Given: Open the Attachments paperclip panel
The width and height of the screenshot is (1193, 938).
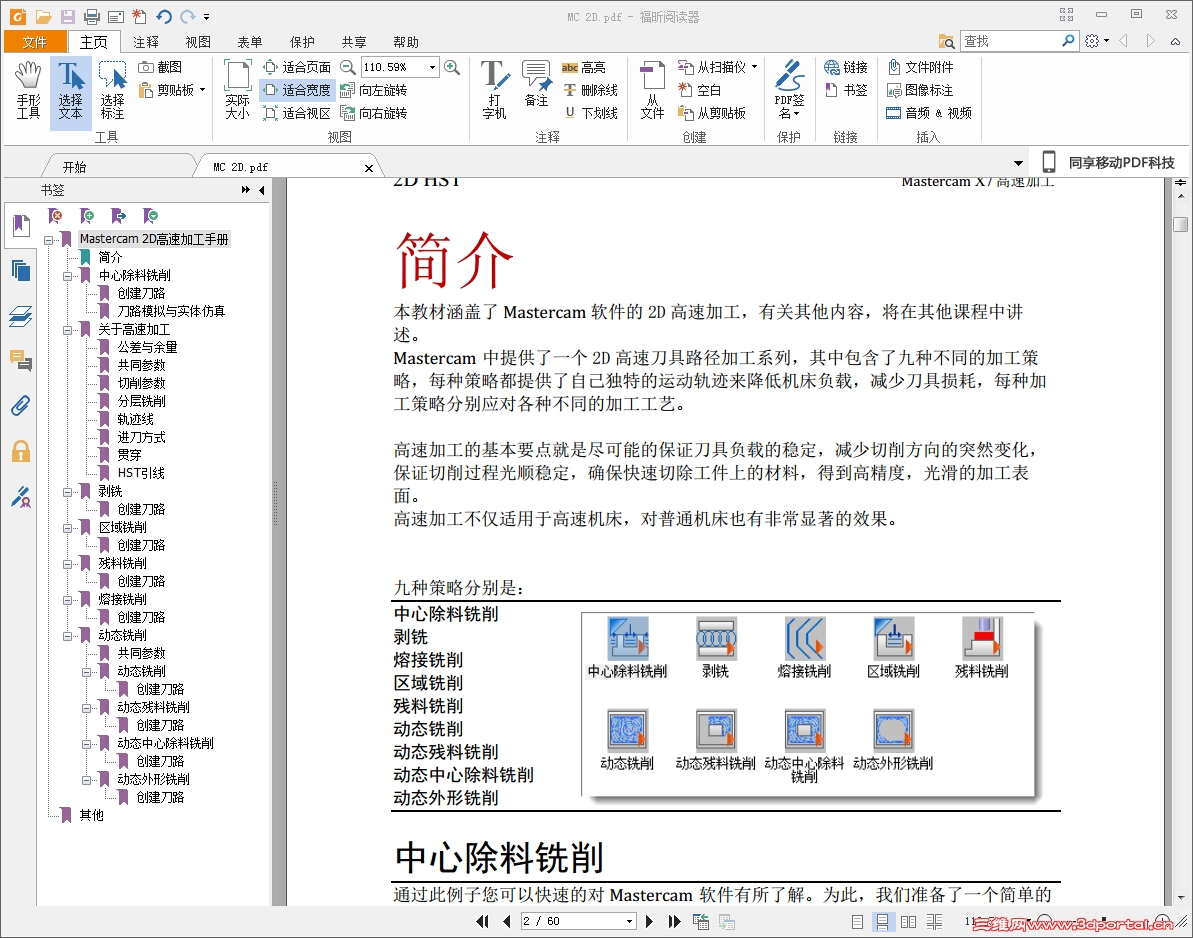Looking at the screenshot, I should [x=21, y=405].
